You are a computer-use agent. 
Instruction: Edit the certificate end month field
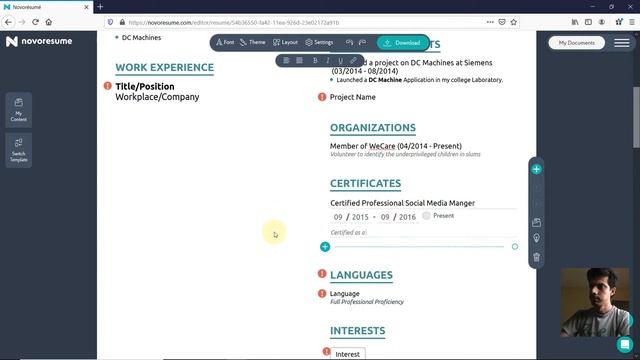(385, 217)
